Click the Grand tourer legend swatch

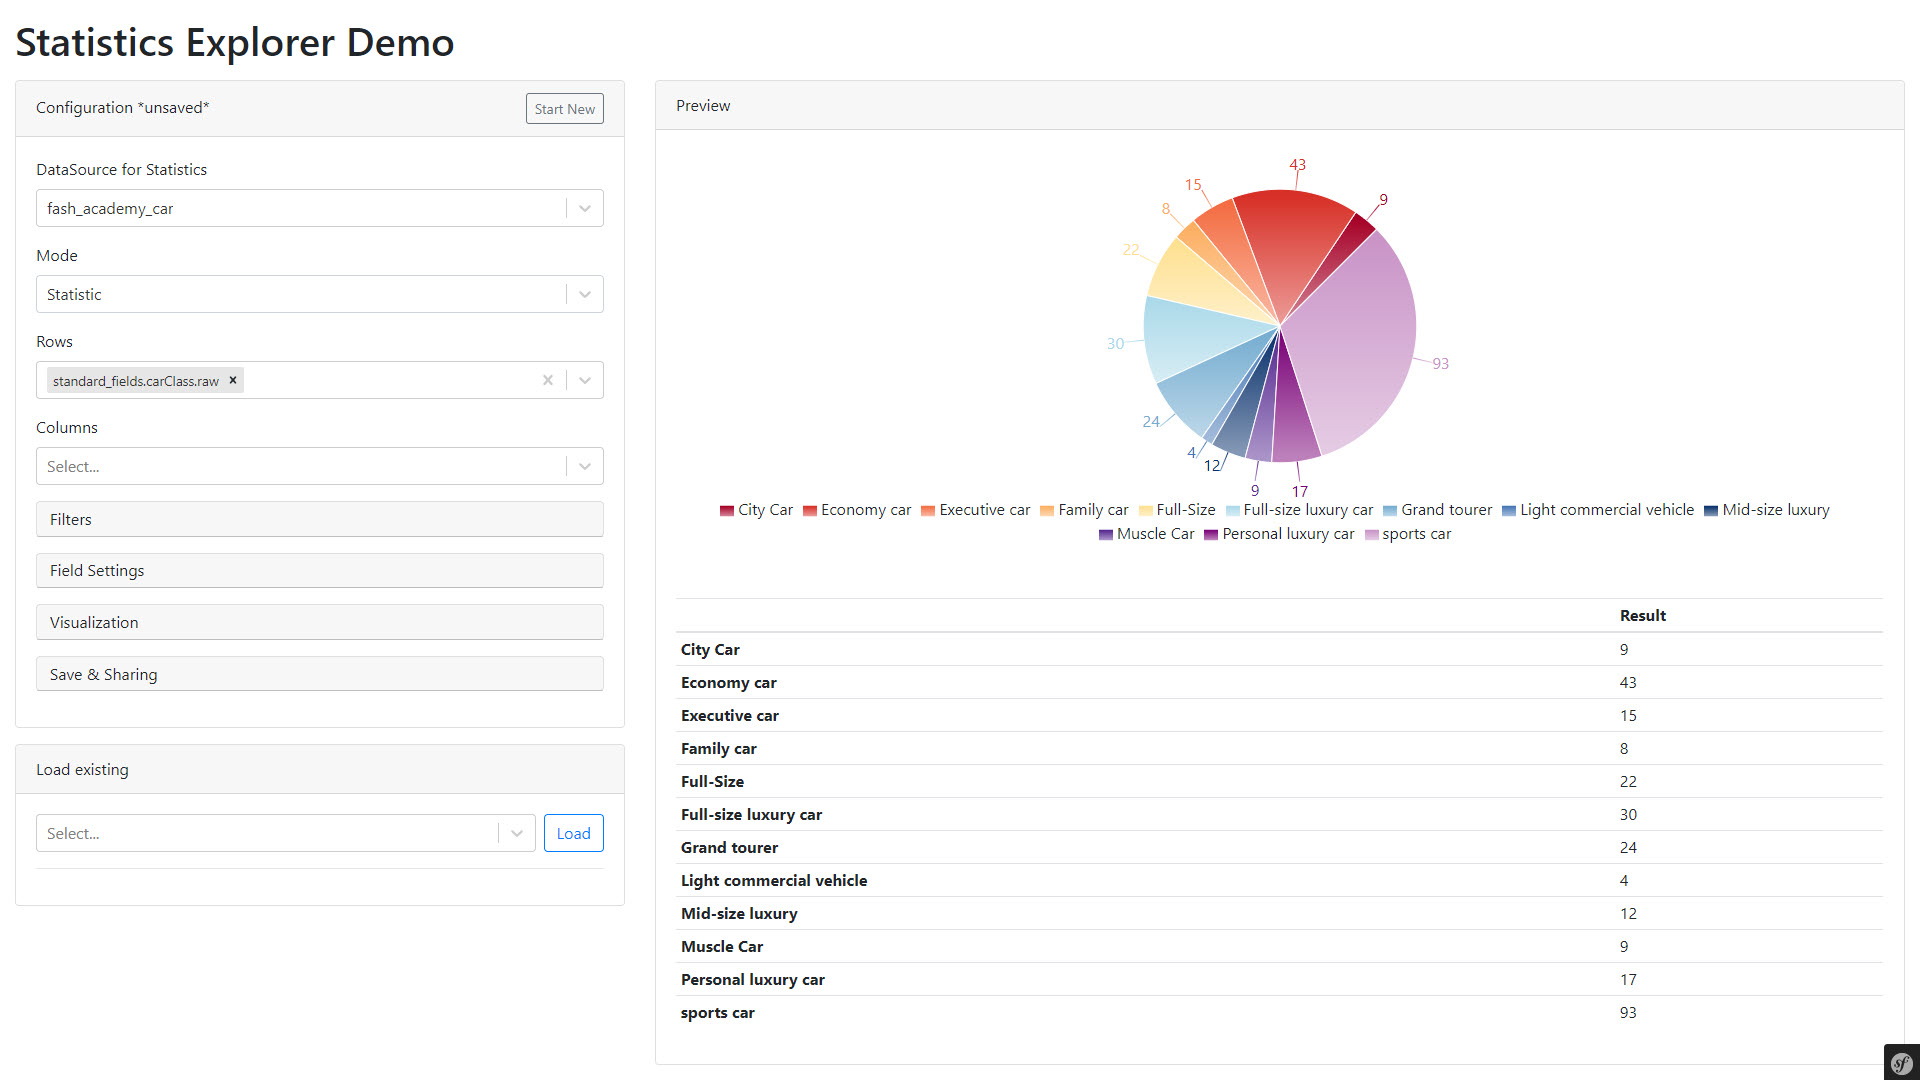(1389, 511)
